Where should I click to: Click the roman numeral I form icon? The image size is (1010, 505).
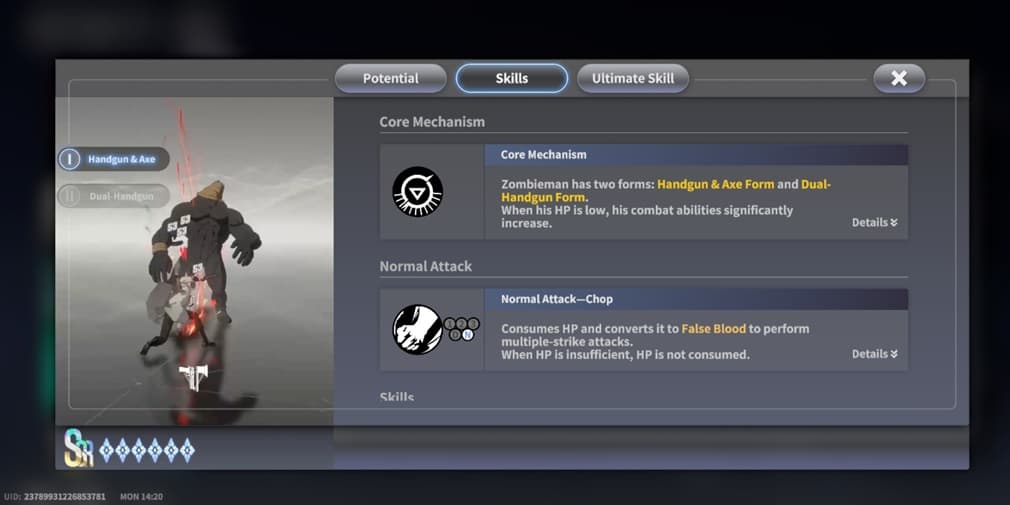tap(69, 159)
